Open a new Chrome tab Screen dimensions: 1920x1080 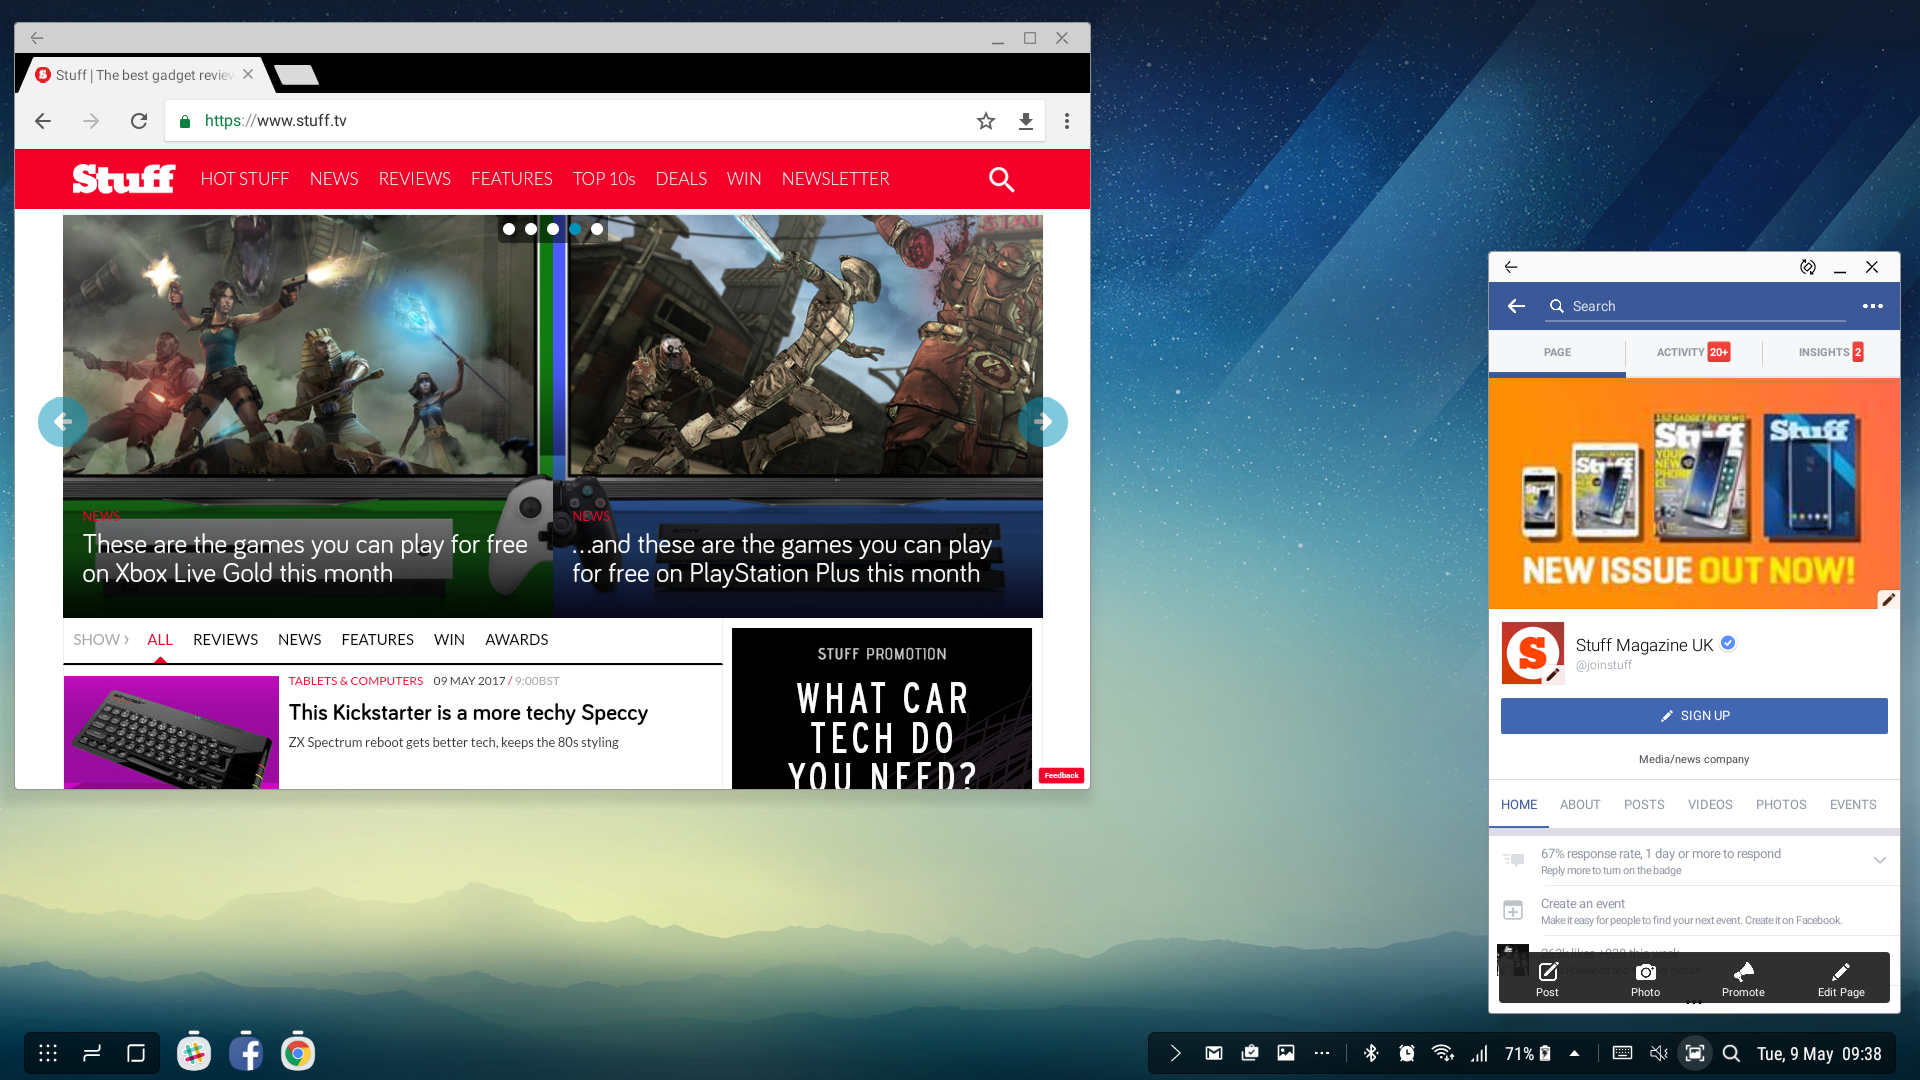tap(296, 75)
